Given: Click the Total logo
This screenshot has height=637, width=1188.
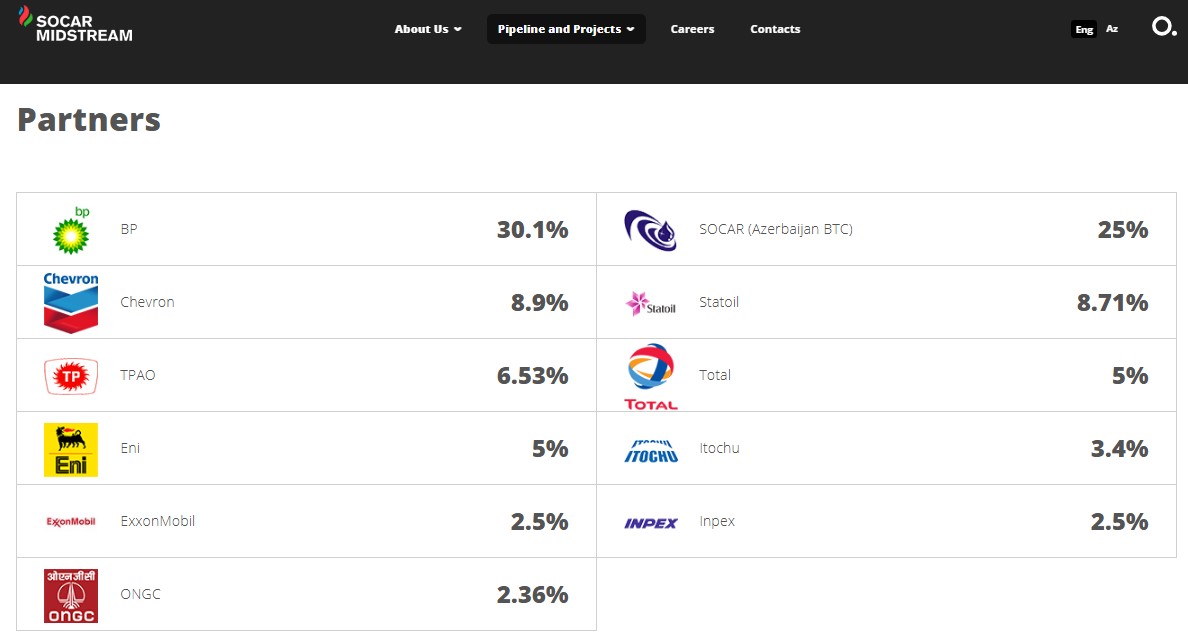Looking at the screenshot, I should tap(651, 376).
